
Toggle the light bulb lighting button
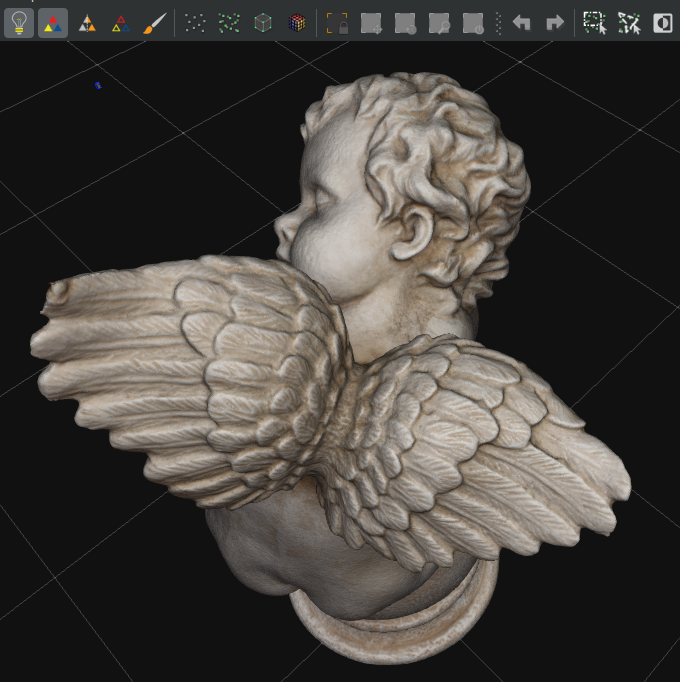[19, 23]
